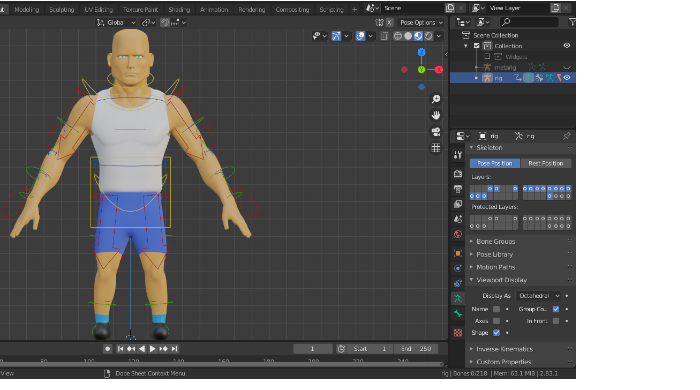Click the Rest Position button
The height and width of the screenshot is (390, 700).
pos(546,163)
